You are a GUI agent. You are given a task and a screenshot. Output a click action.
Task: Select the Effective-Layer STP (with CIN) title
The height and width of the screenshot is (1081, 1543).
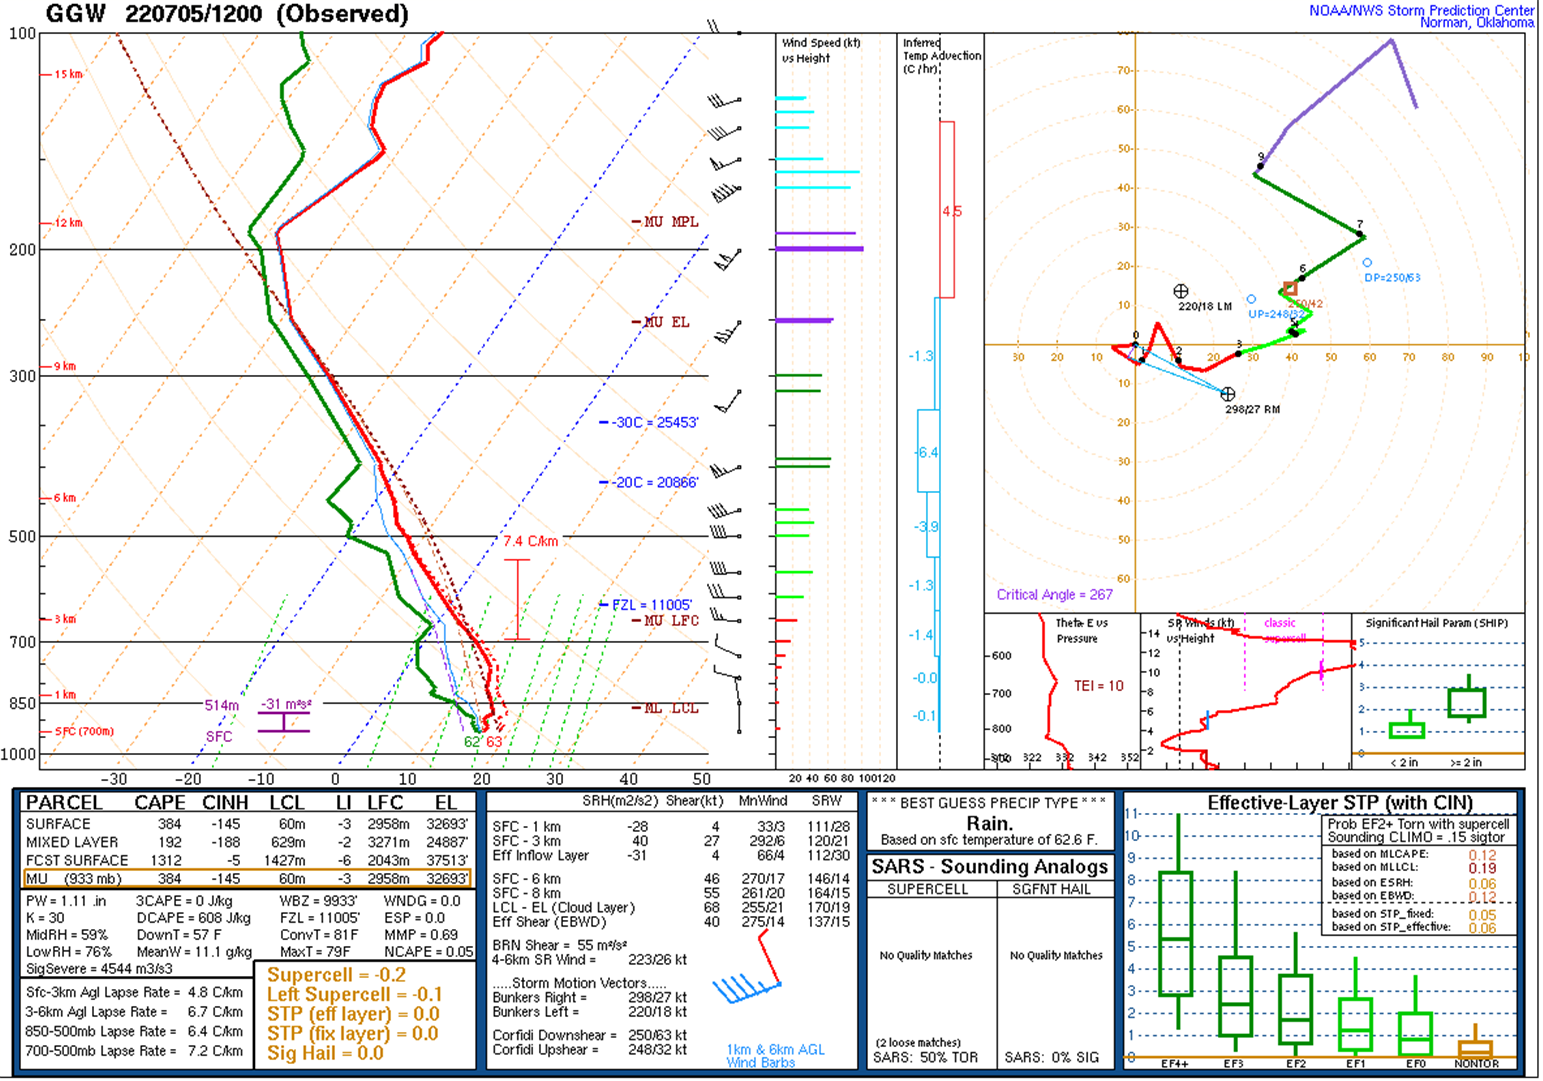pyautogui.click(x=1340, y=803)
